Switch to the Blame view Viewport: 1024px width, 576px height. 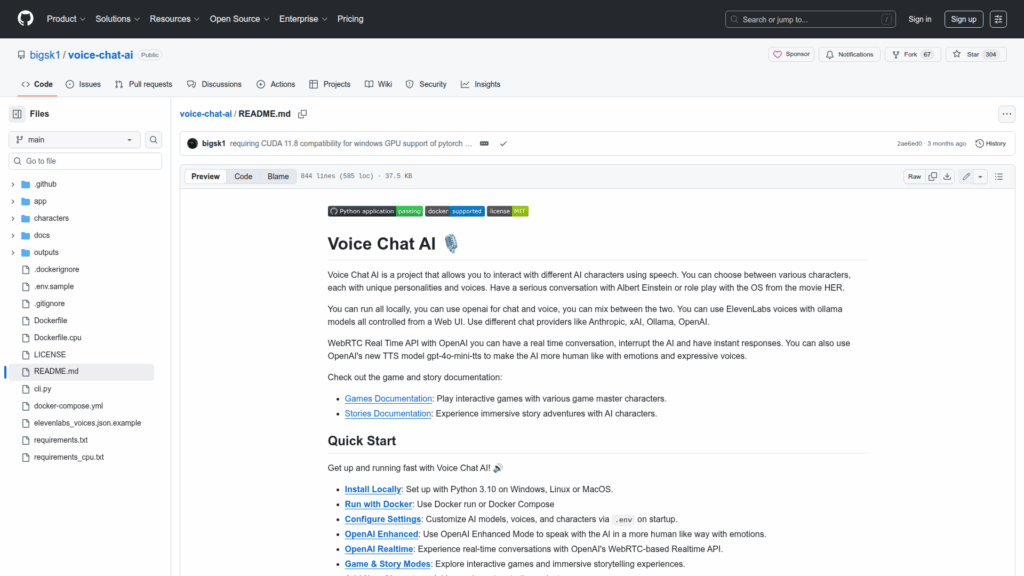277,176
